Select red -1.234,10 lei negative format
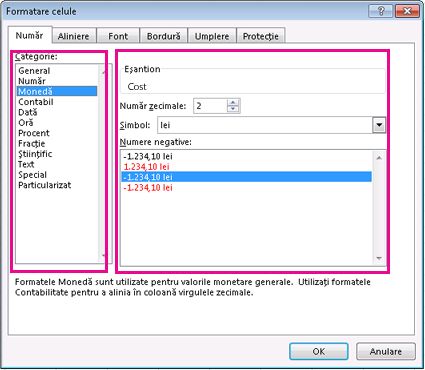The width and height of the screenshot is (425, 370). pyautogui.click(x=247, y=187)
